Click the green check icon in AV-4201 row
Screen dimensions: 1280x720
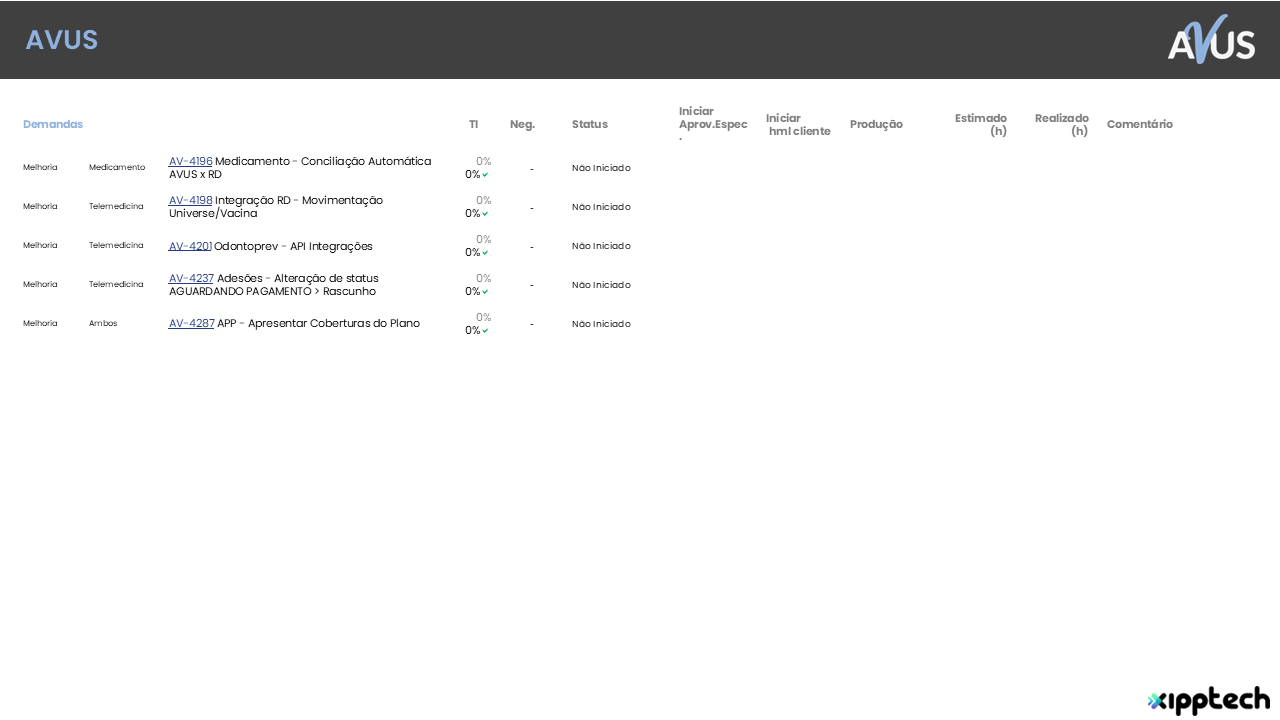[x=486, y=253]
